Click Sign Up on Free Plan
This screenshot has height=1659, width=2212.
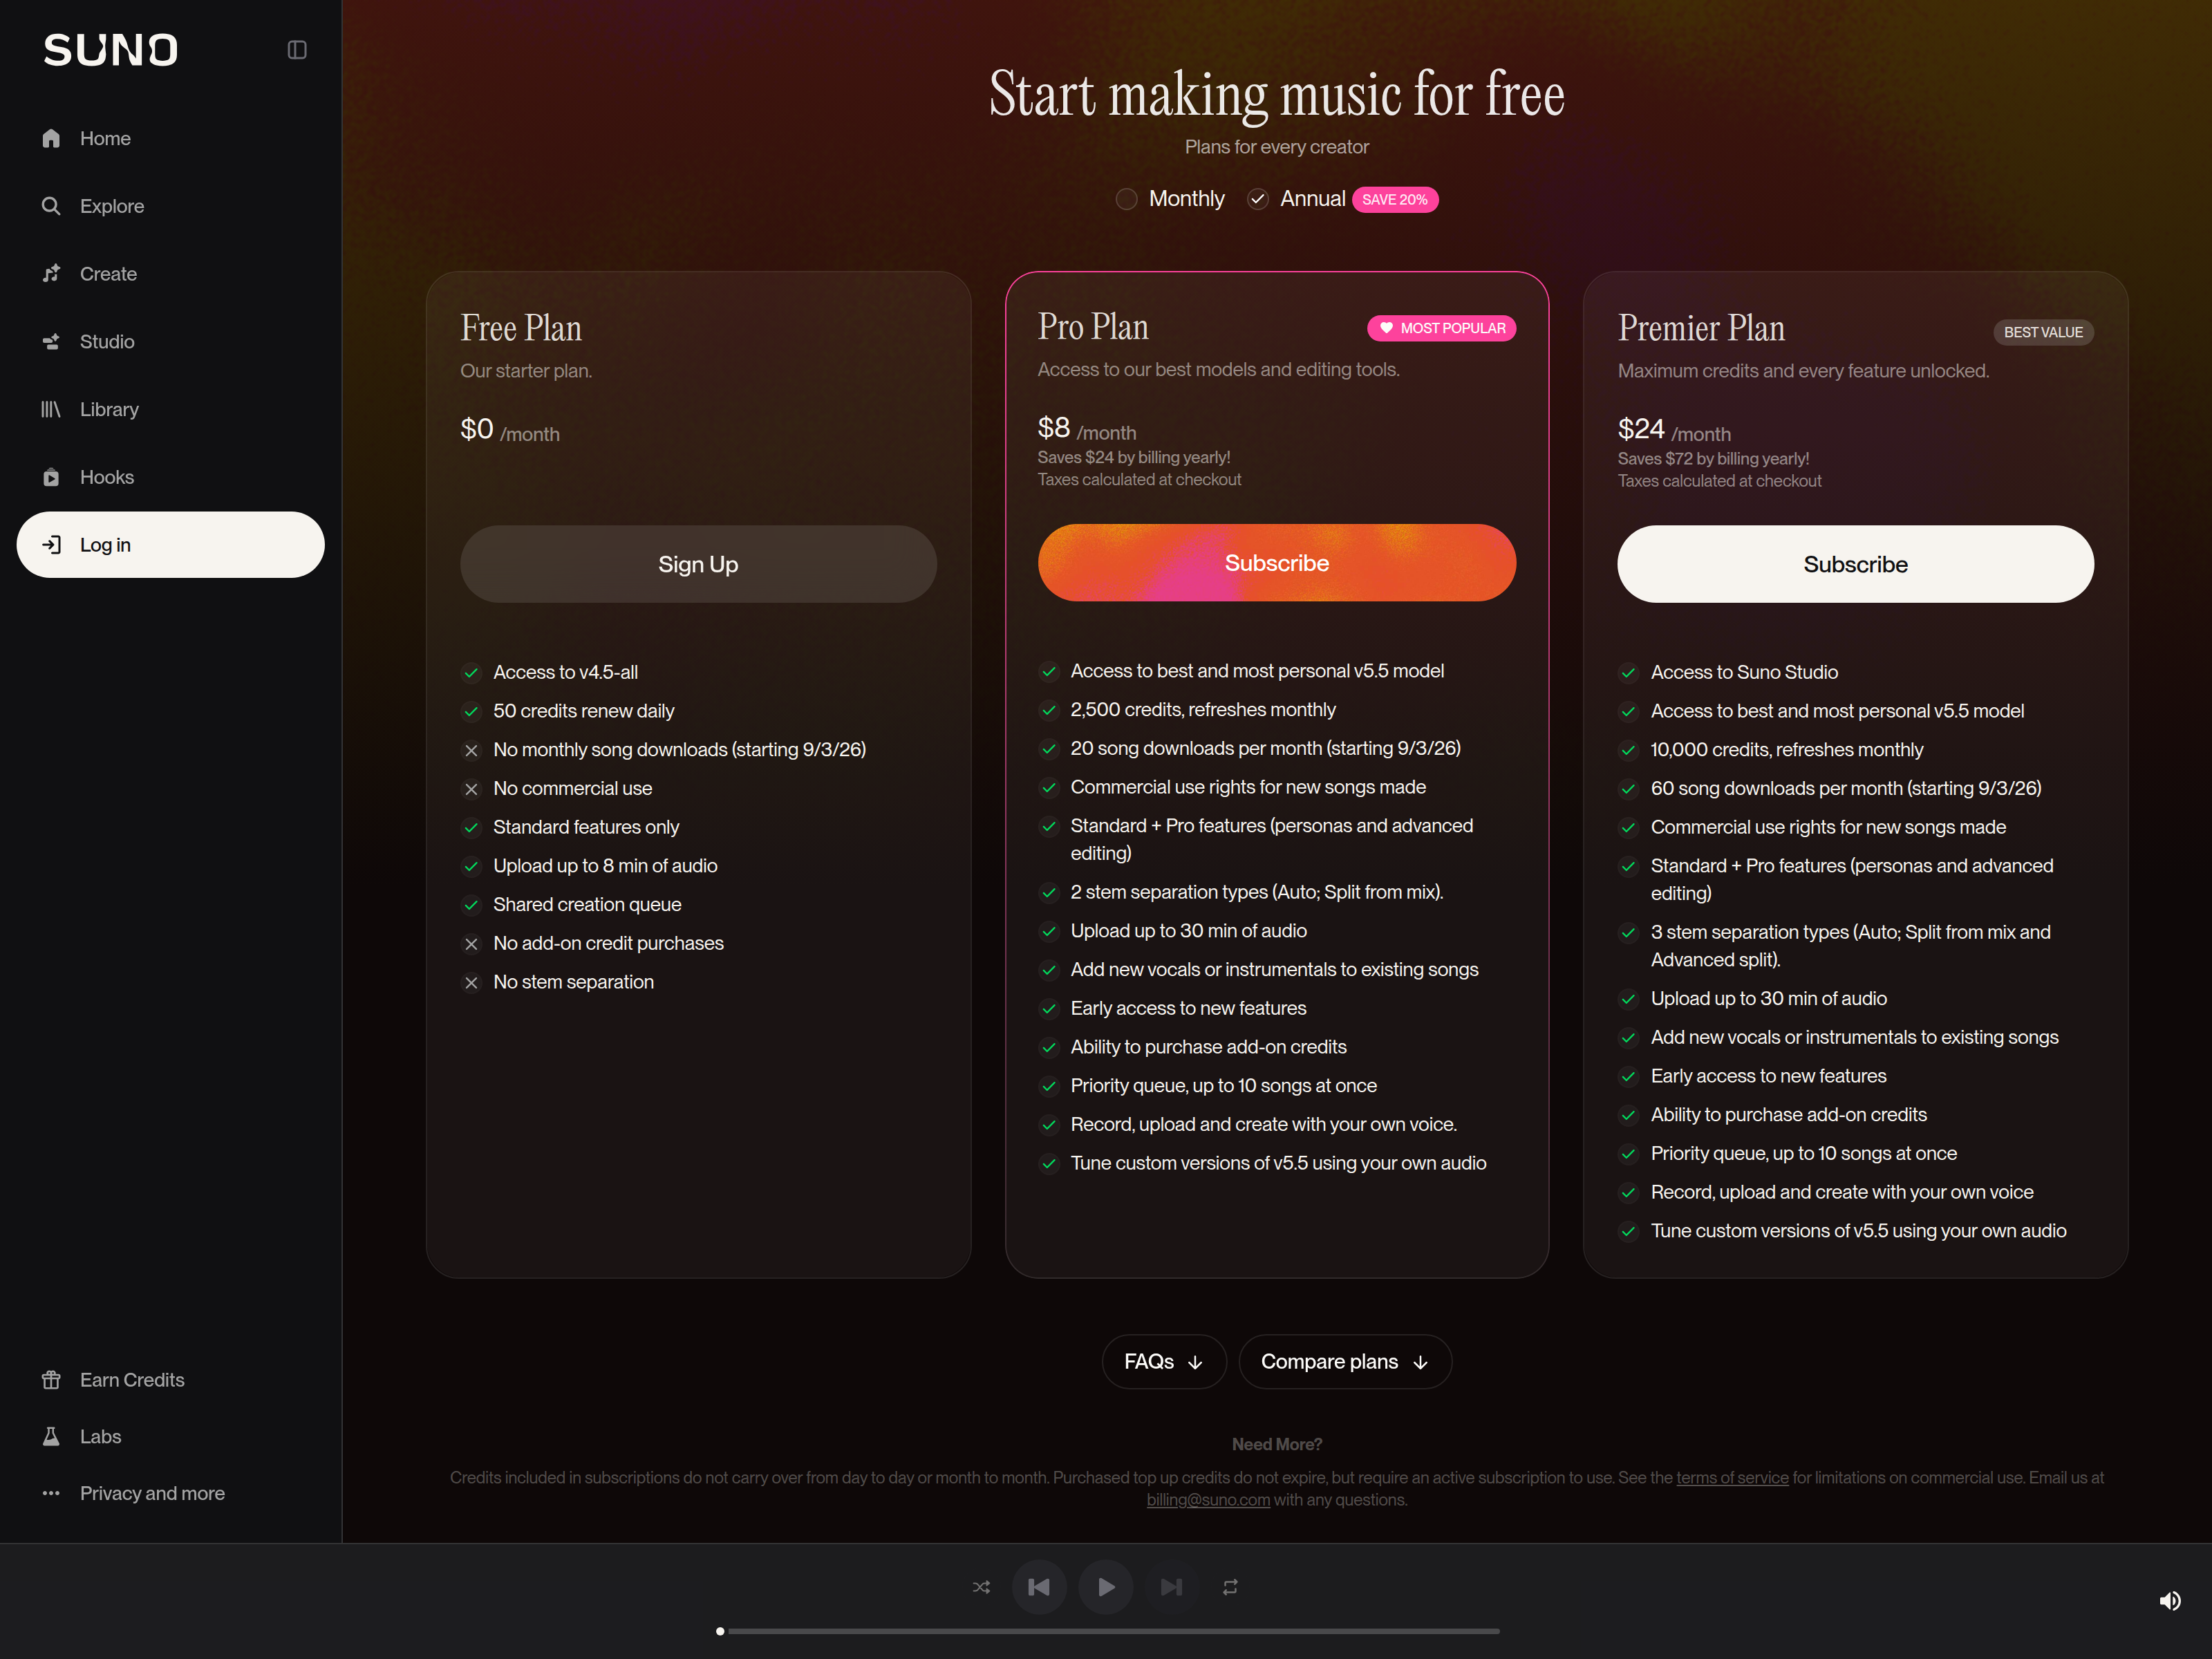pyautogui.click(x=698, y=564)
